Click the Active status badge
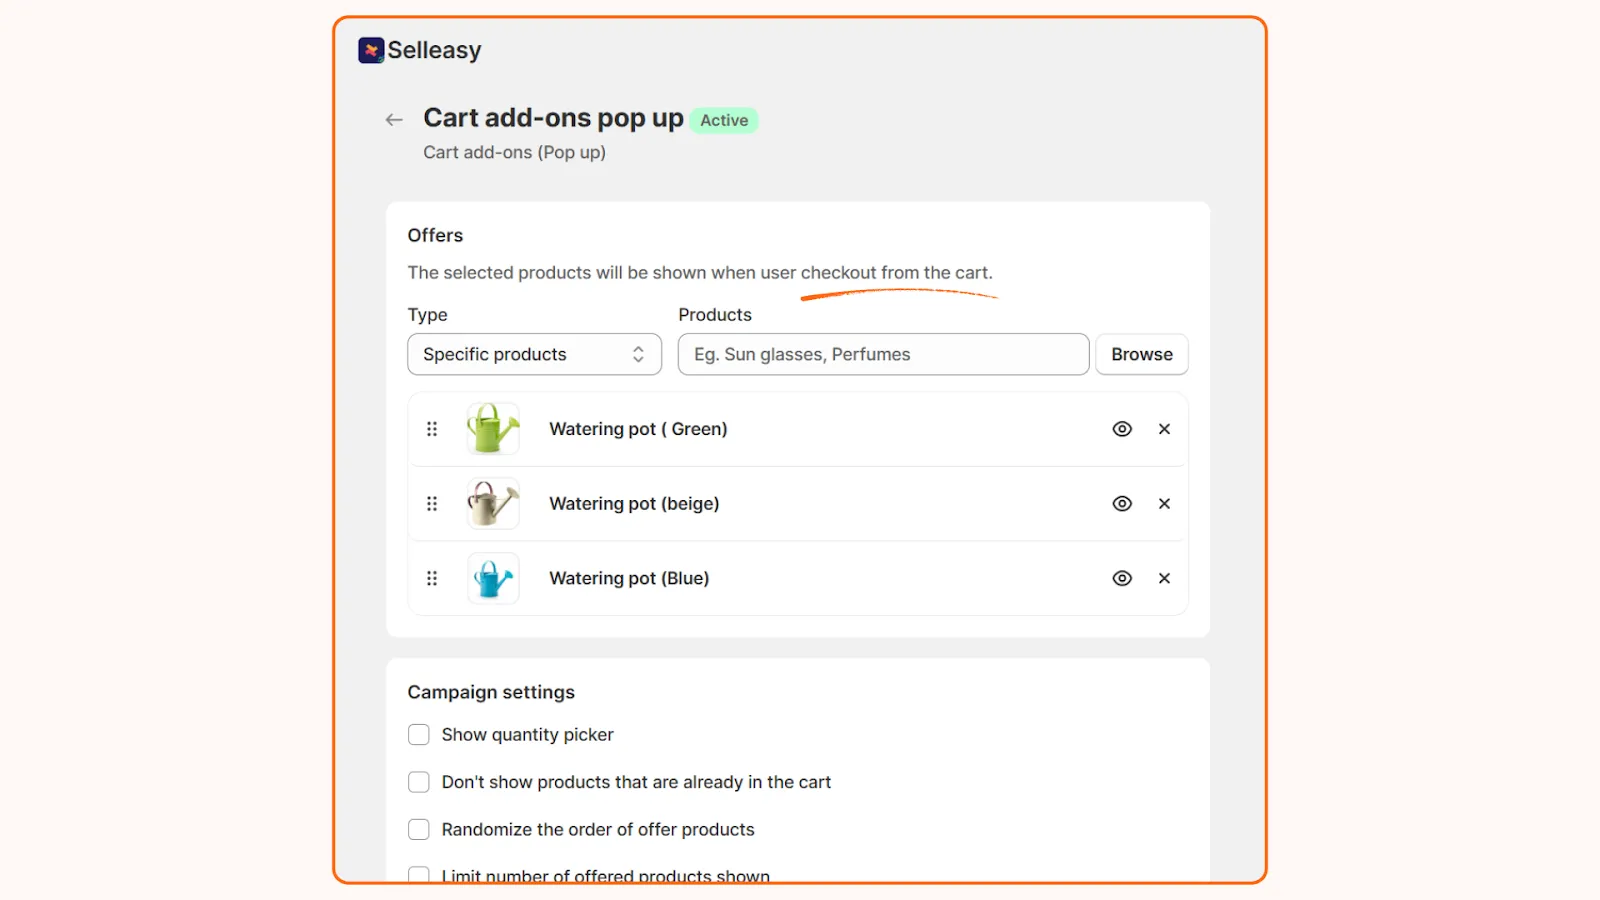The image size is (1600, 900). tap(724, 120)
